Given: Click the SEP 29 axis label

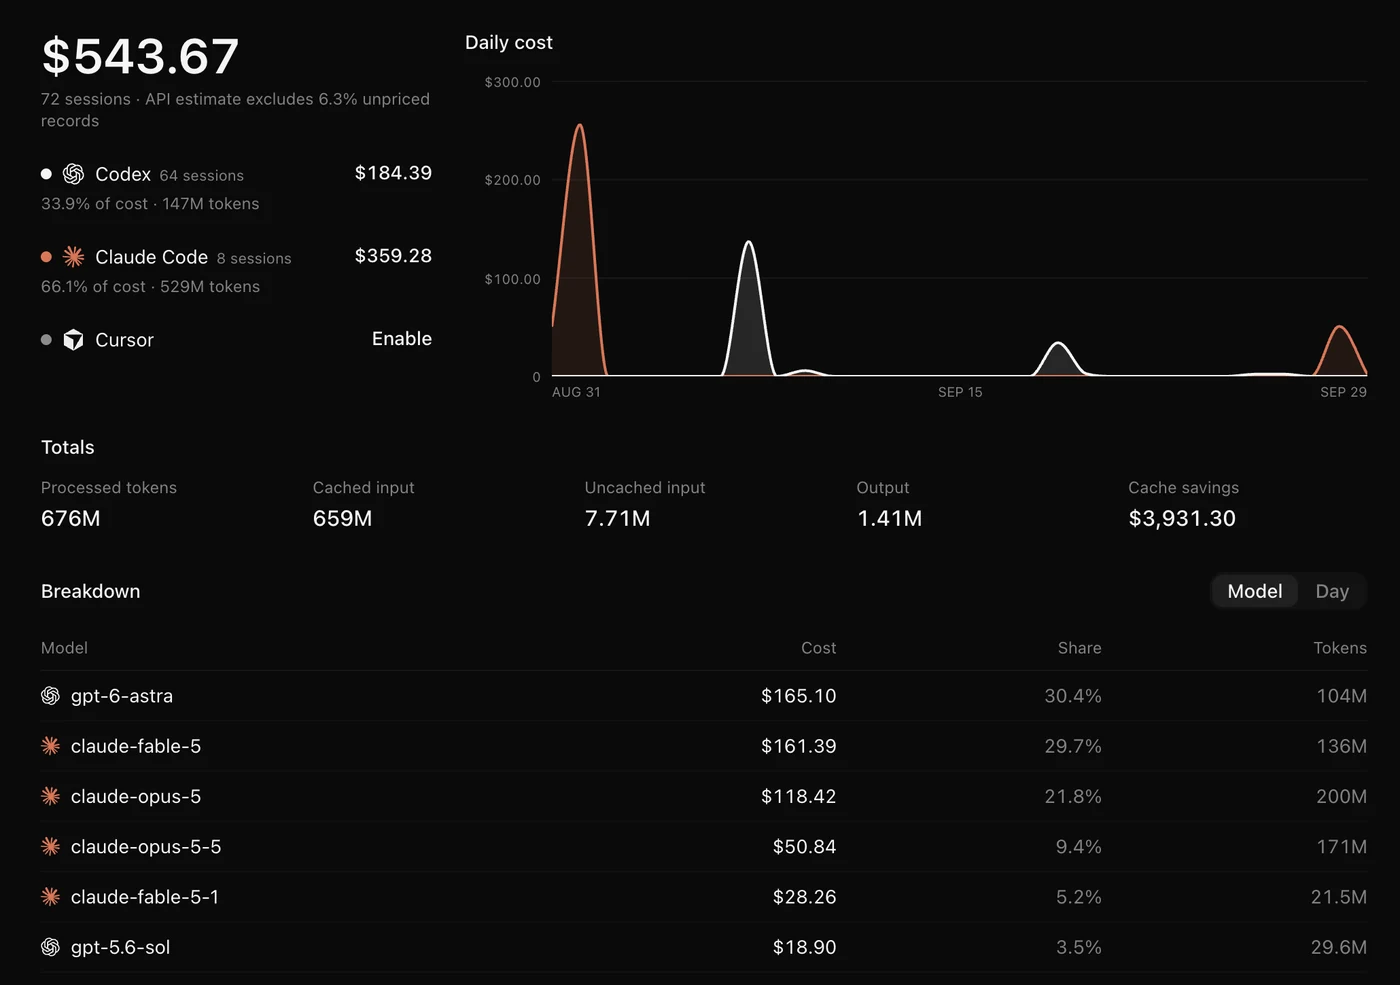Looking at the screenshot, I should click(x=1343, y=392).
